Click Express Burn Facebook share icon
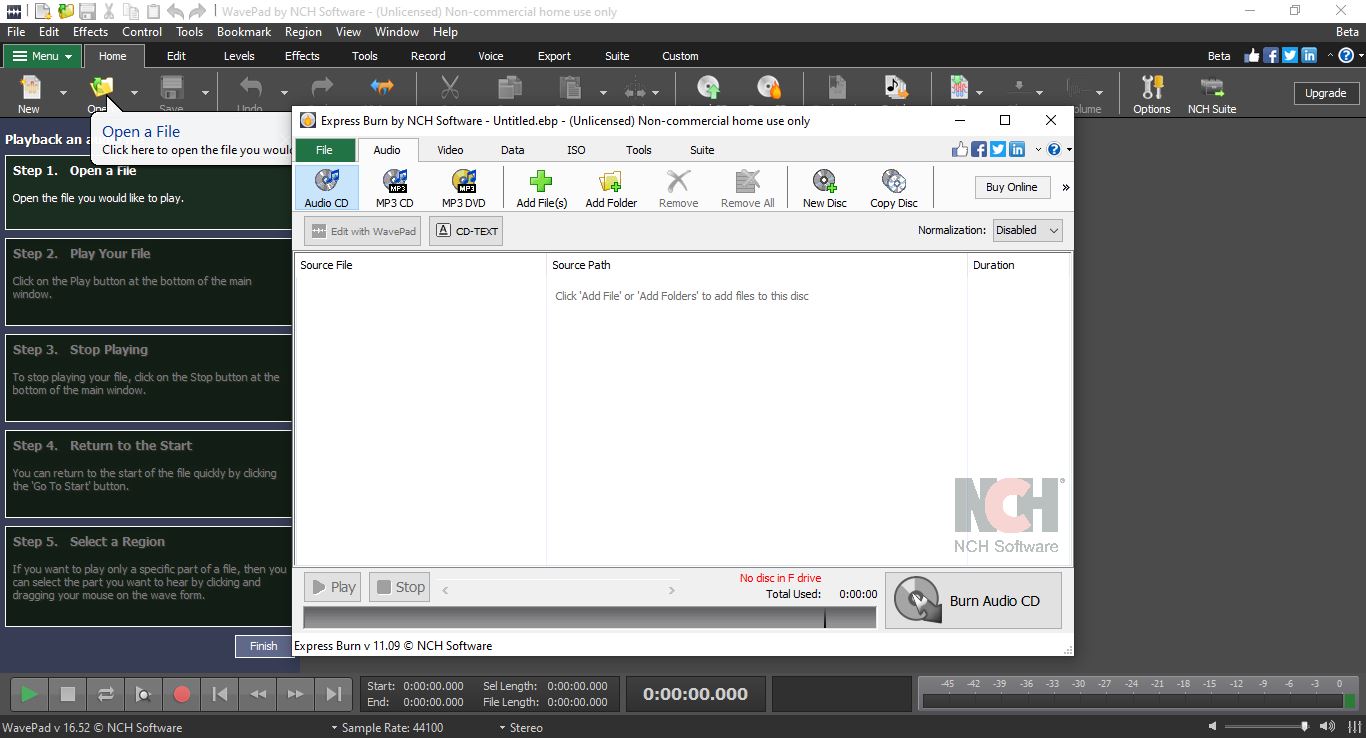This screenshot has height=738, width=1366. pos(979,150)
